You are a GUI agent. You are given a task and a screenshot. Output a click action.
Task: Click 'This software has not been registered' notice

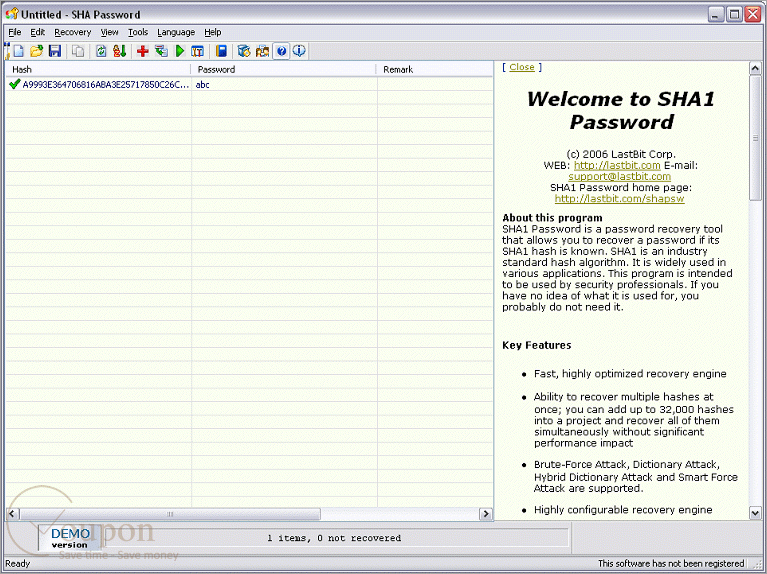click(x=671, y=564)
